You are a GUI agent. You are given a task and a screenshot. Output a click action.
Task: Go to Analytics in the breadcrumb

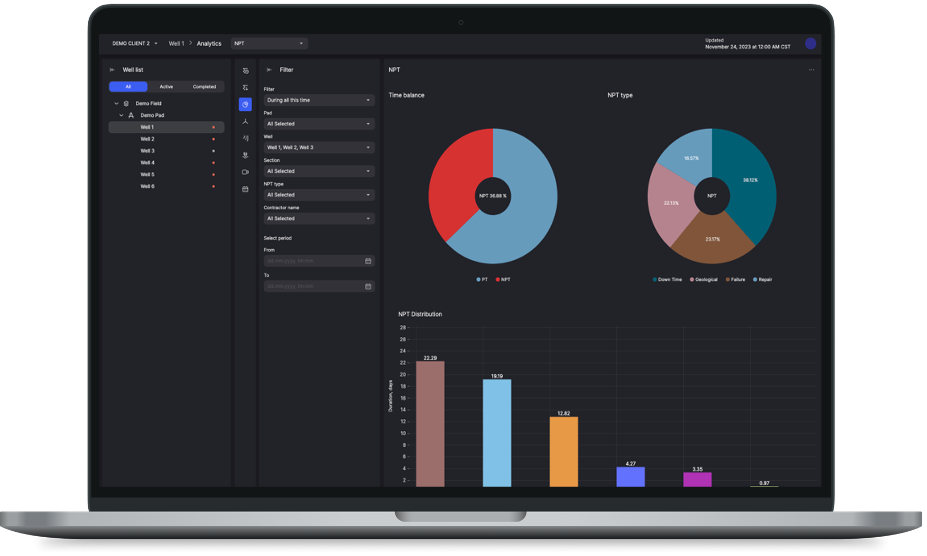click(209, 43)
